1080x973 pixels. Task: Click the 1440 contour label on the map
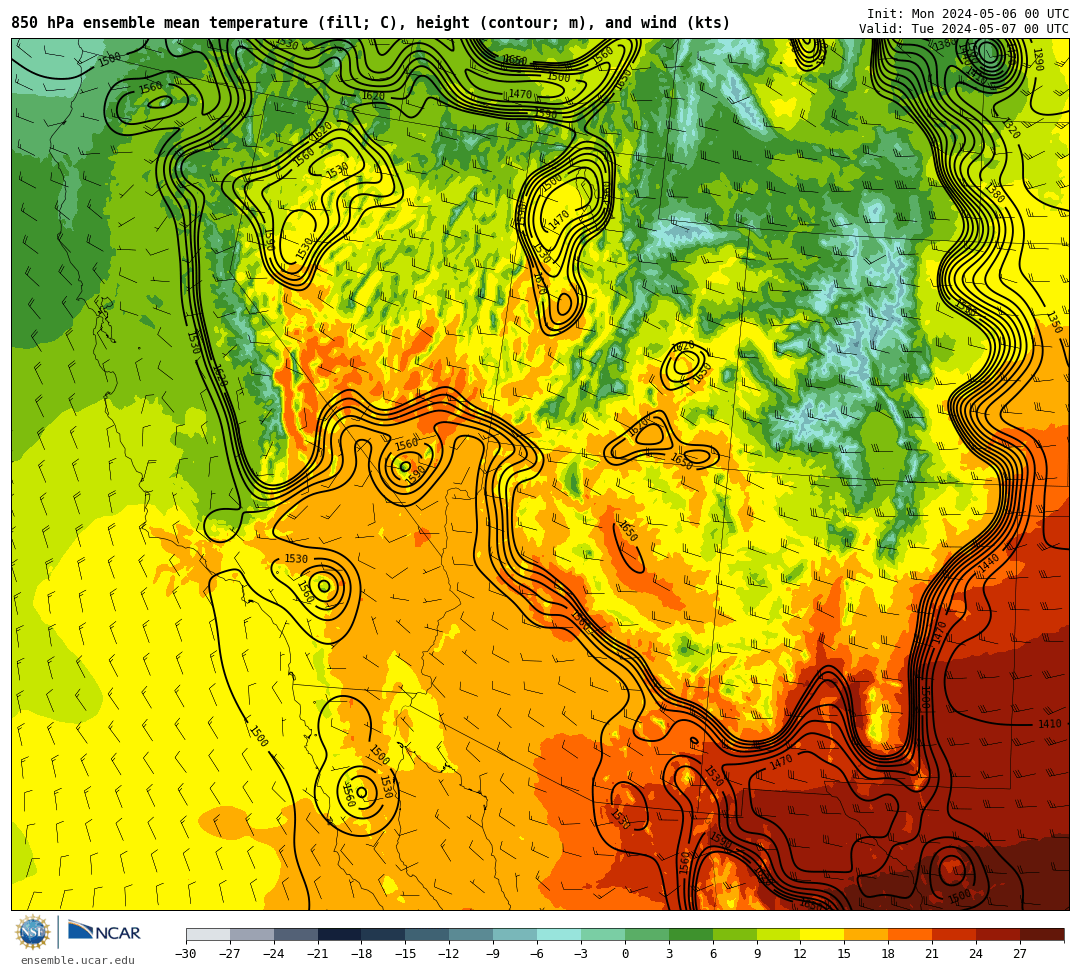[989, 564]
